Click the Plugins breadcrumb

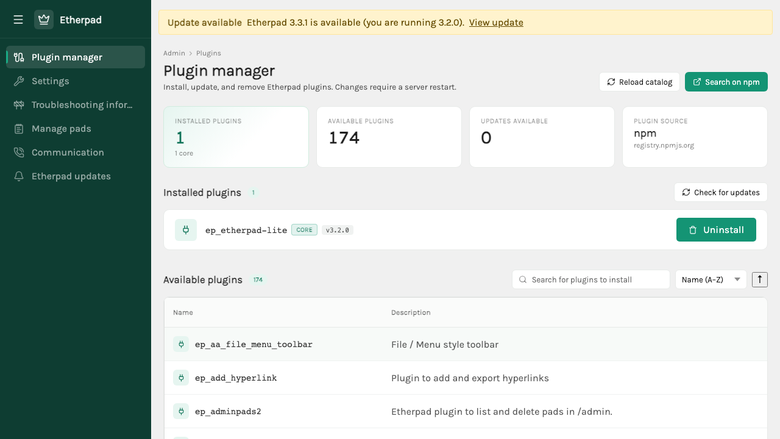208,53
